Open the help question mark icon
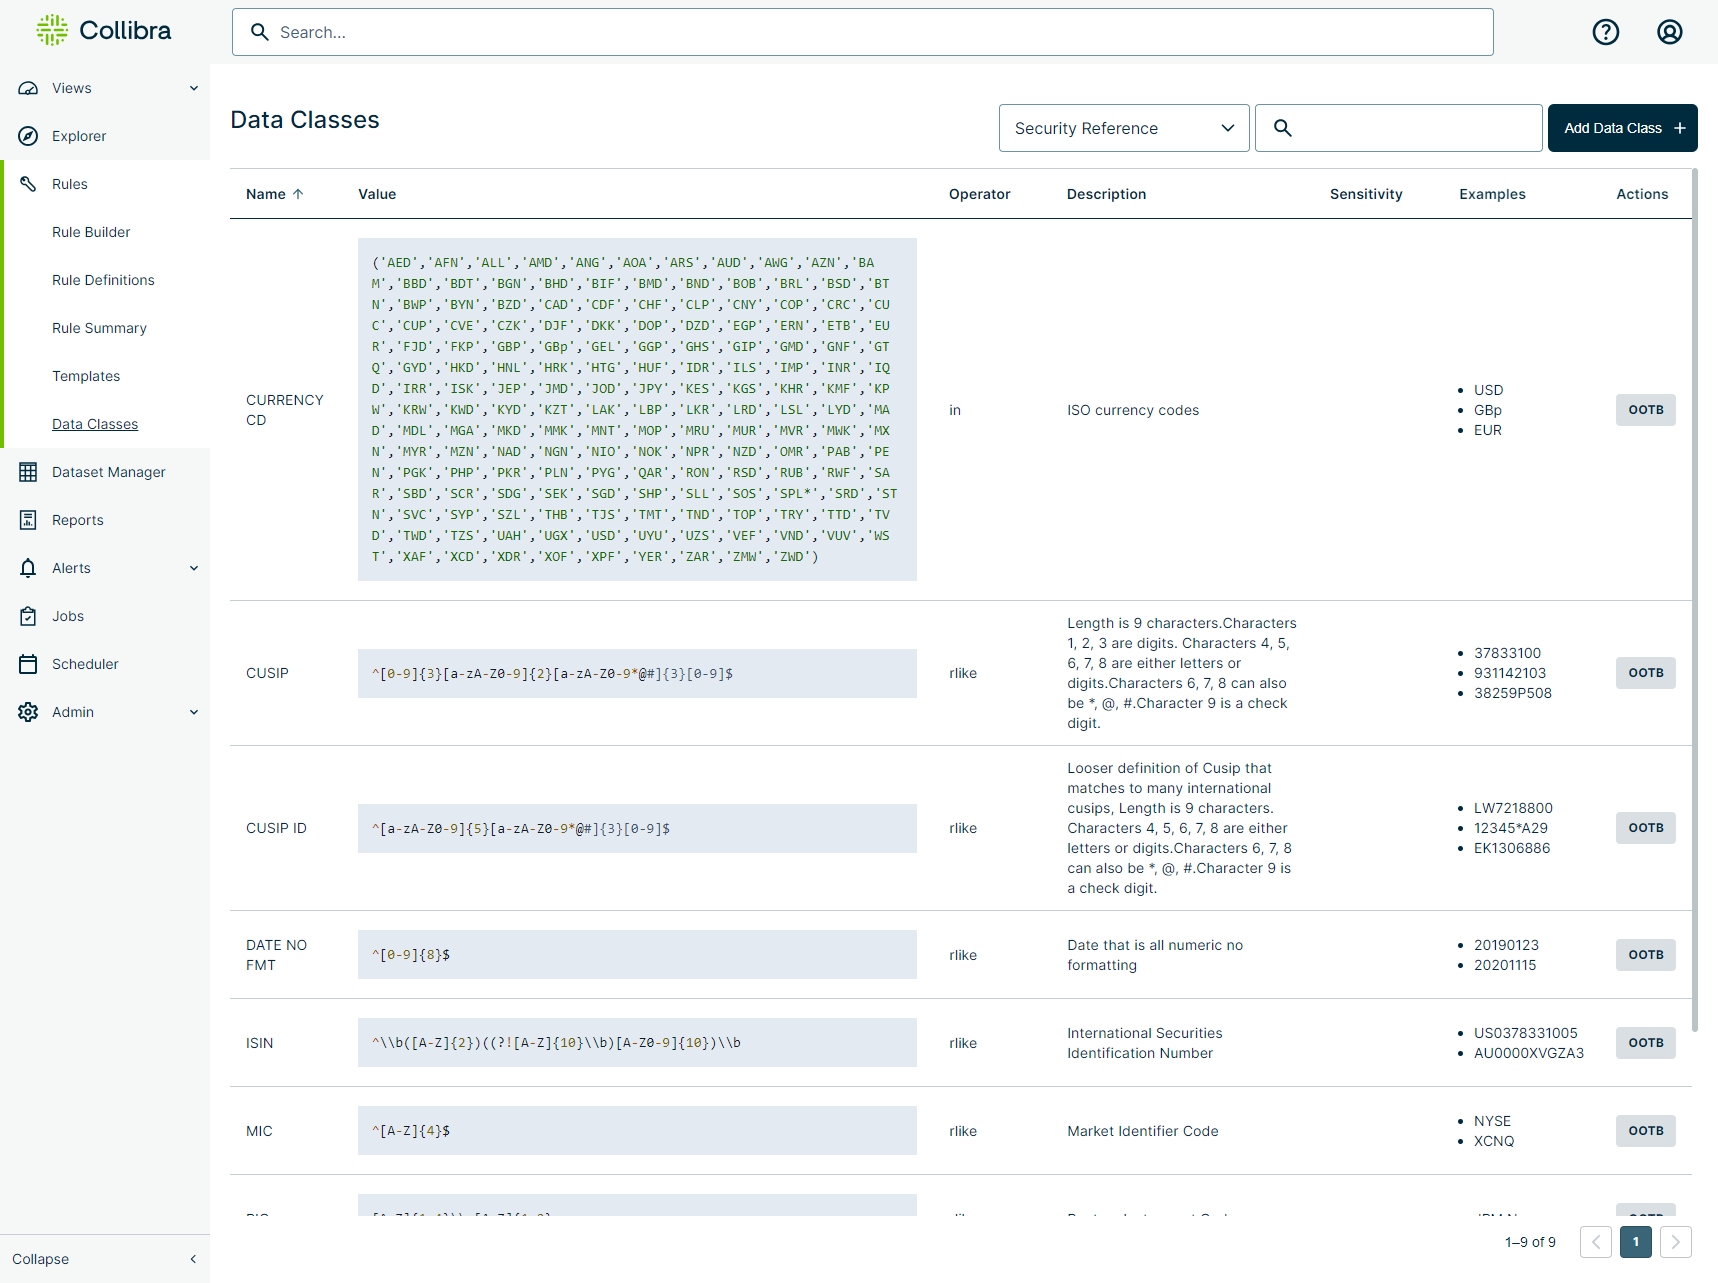 (x=1605, y=32)
